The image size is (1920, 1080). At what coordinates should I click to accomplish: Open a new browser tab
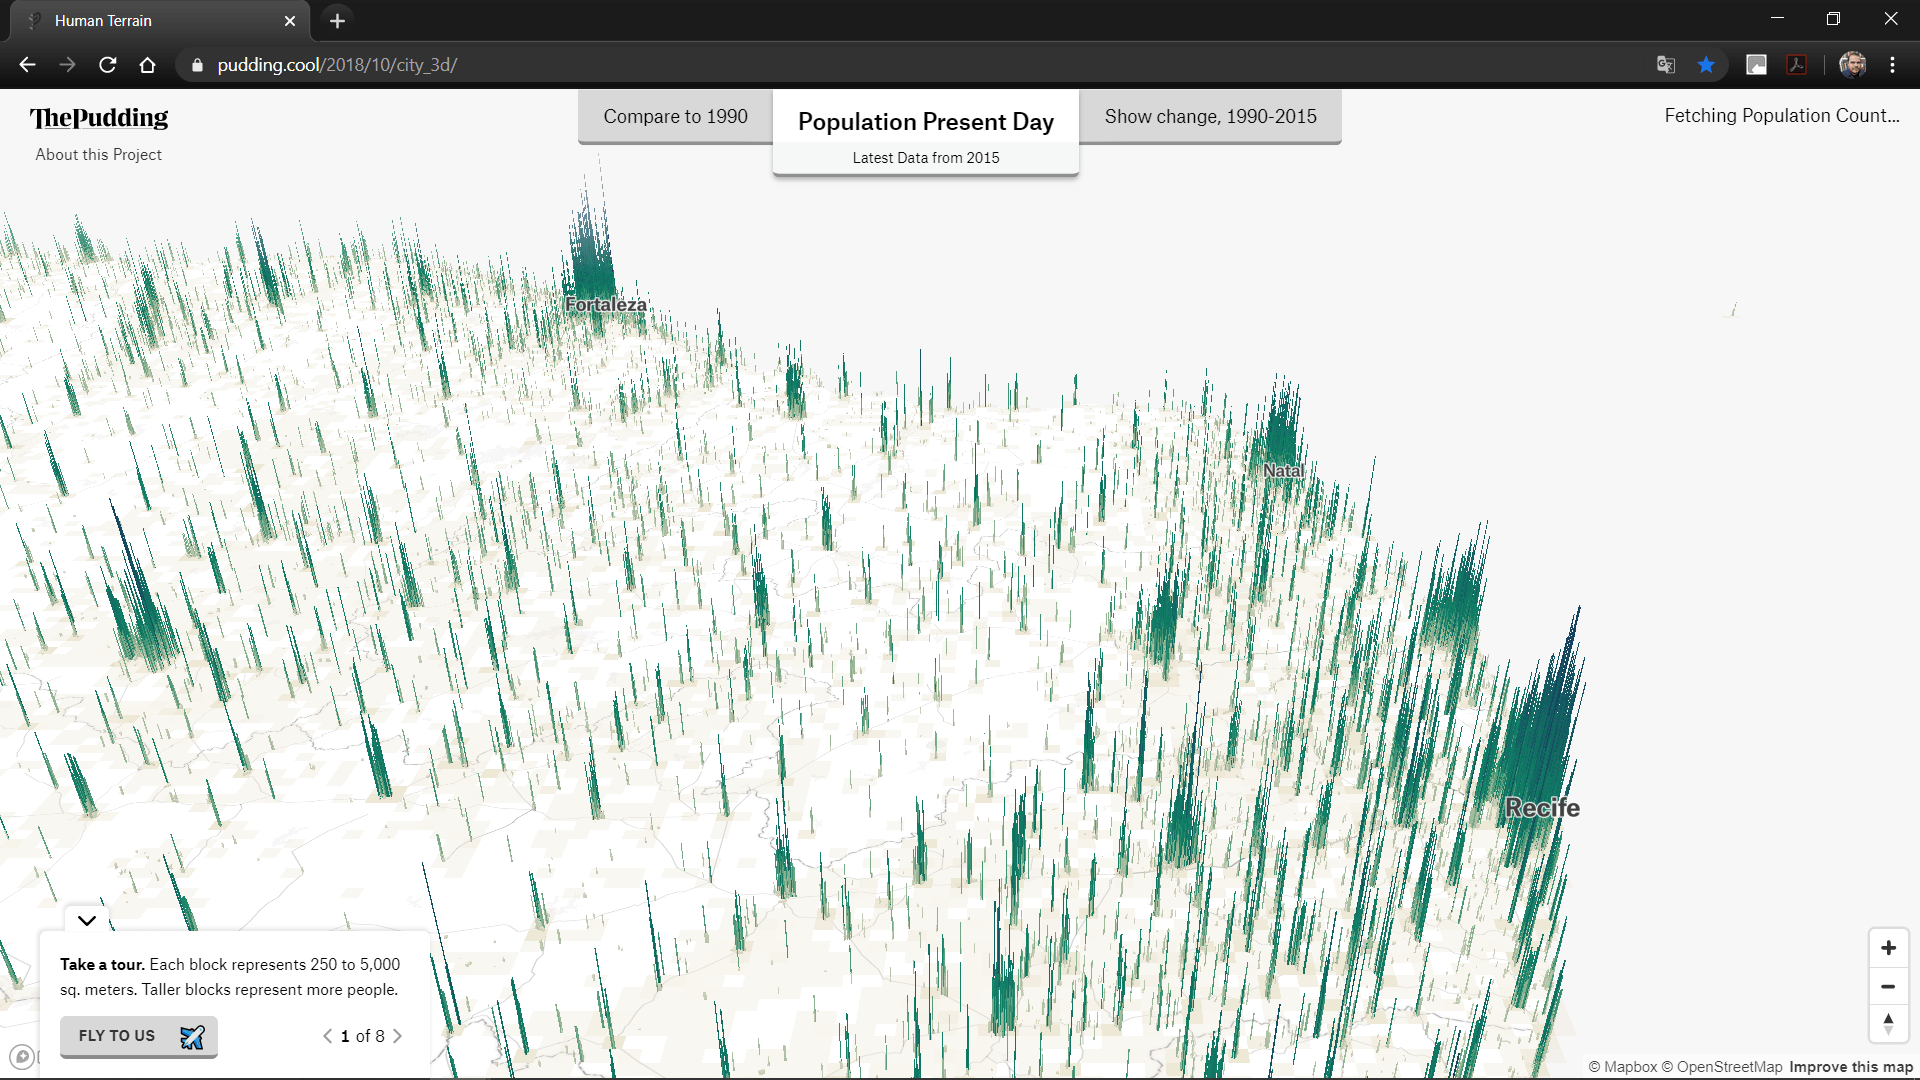(x=338, y=21)
